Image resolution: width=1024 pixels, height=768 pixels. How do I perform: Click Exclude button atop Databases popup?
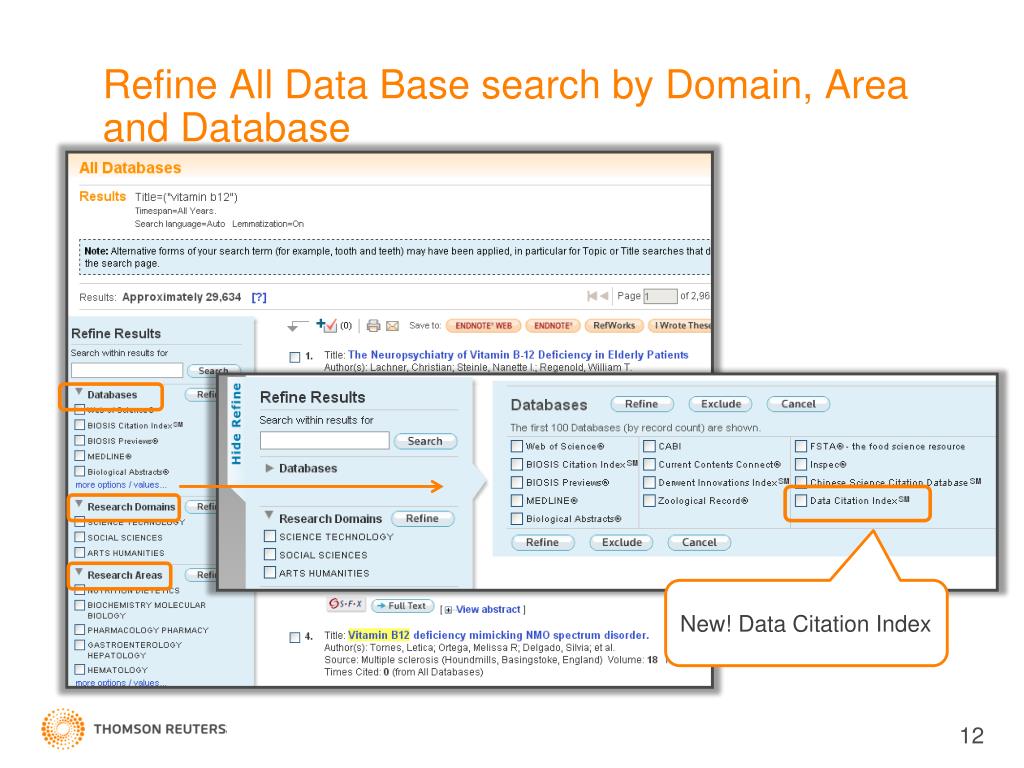pyautogui.click(x=721, y=404)
